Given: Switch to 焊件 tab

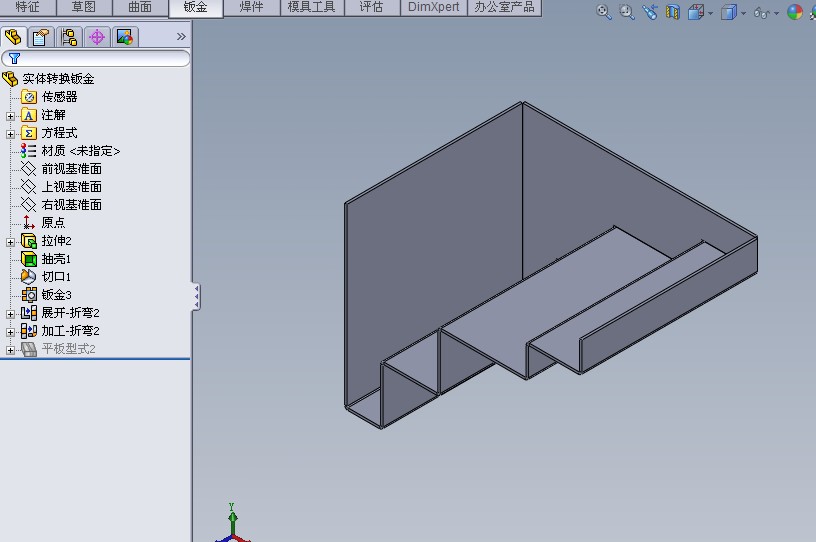Looking at the screenshot, I should [251, 7].
